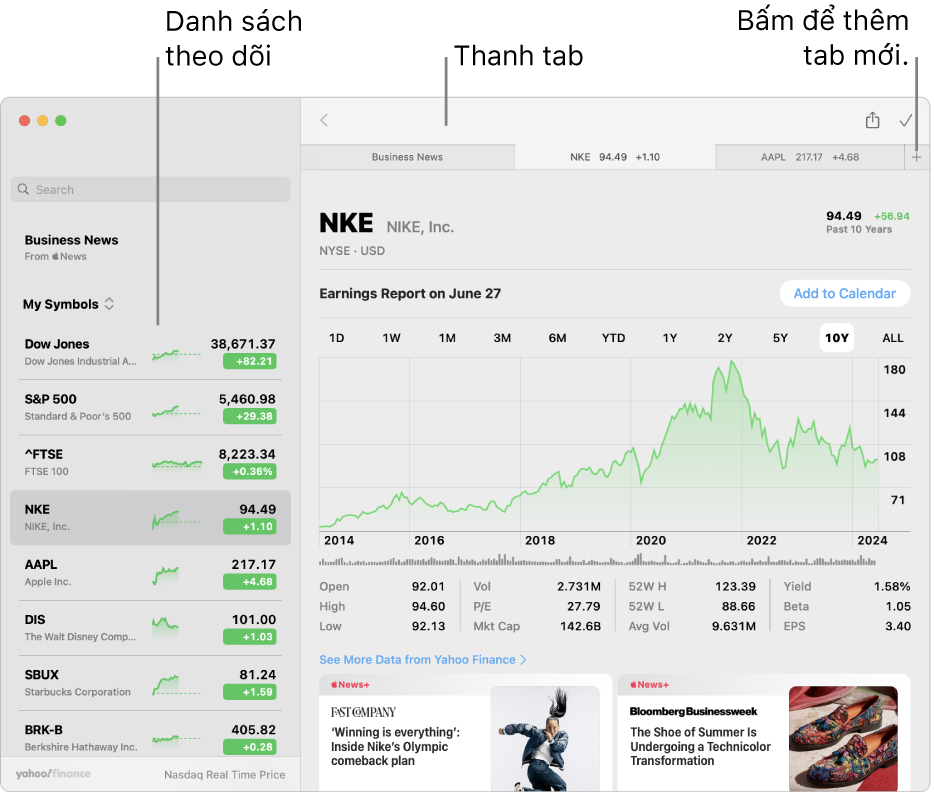
Task: Select the 10Y chart range
Action: click(836, 338)
